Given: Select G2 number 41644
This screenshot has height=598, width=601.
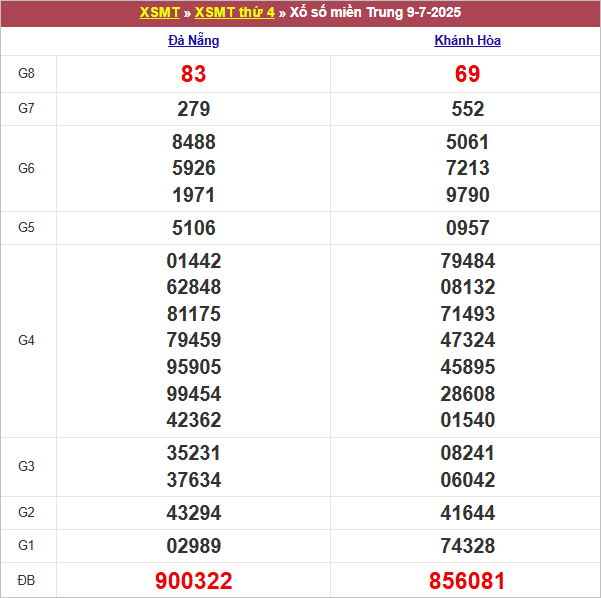Looking at the screenshot, I should pos(468,513).
